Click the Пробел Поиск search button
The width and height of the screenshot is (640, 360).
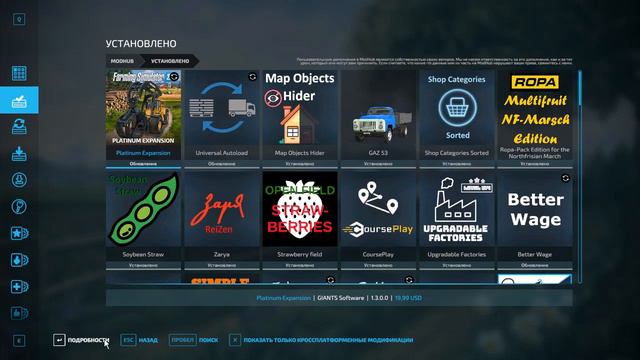point(194,340)
